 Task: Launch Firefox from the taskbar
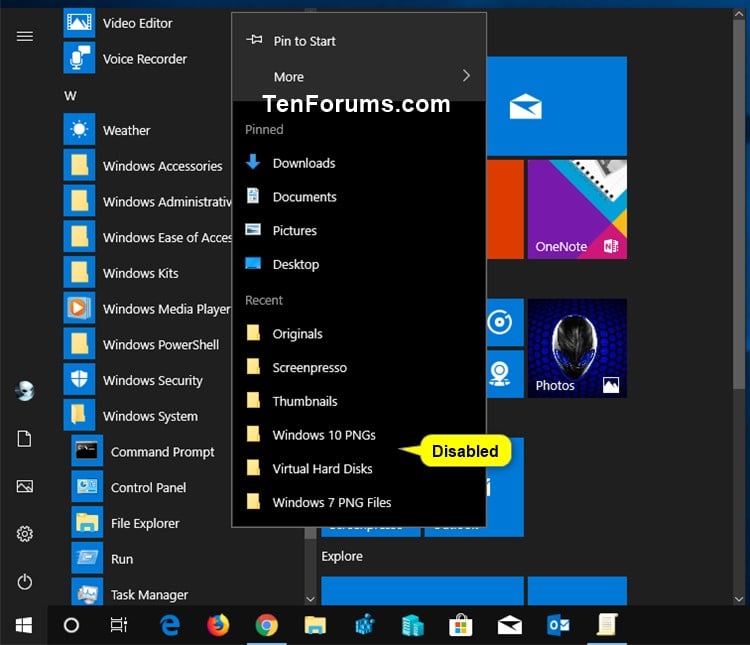tap(218, 625)
